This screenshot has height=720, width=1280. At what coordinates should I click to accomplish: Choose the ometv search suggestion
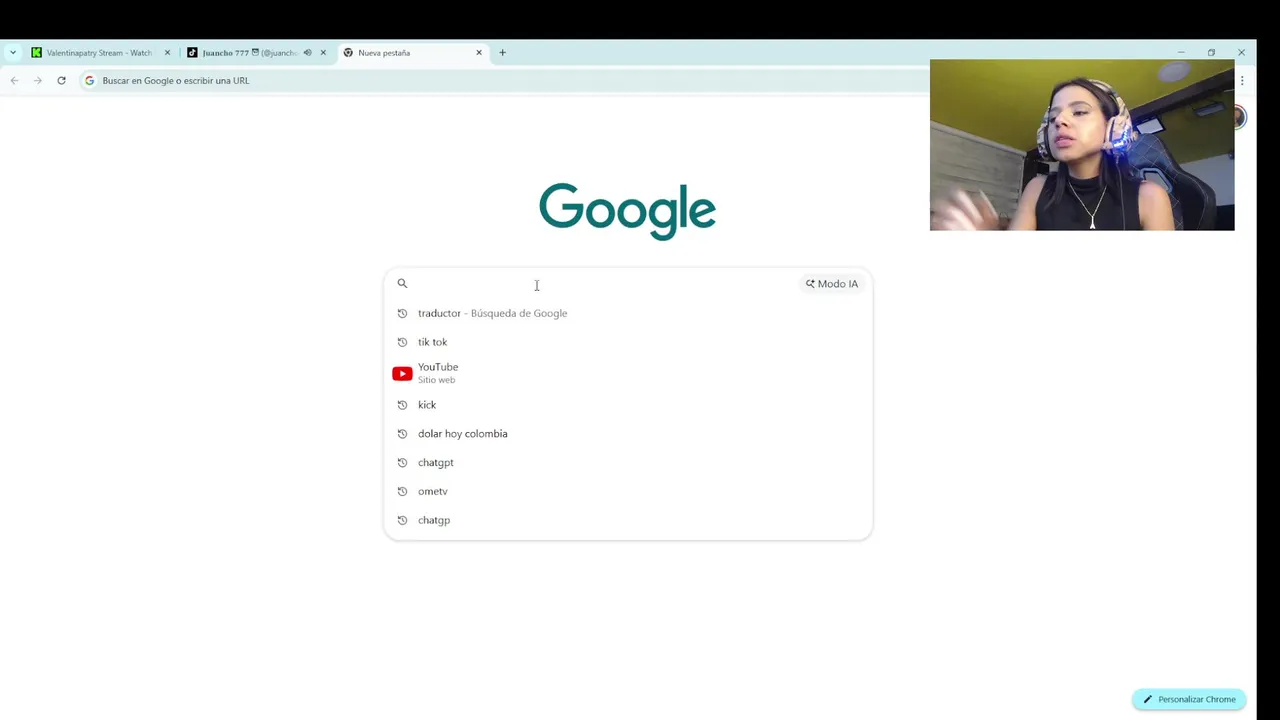(x=628, y=492)
